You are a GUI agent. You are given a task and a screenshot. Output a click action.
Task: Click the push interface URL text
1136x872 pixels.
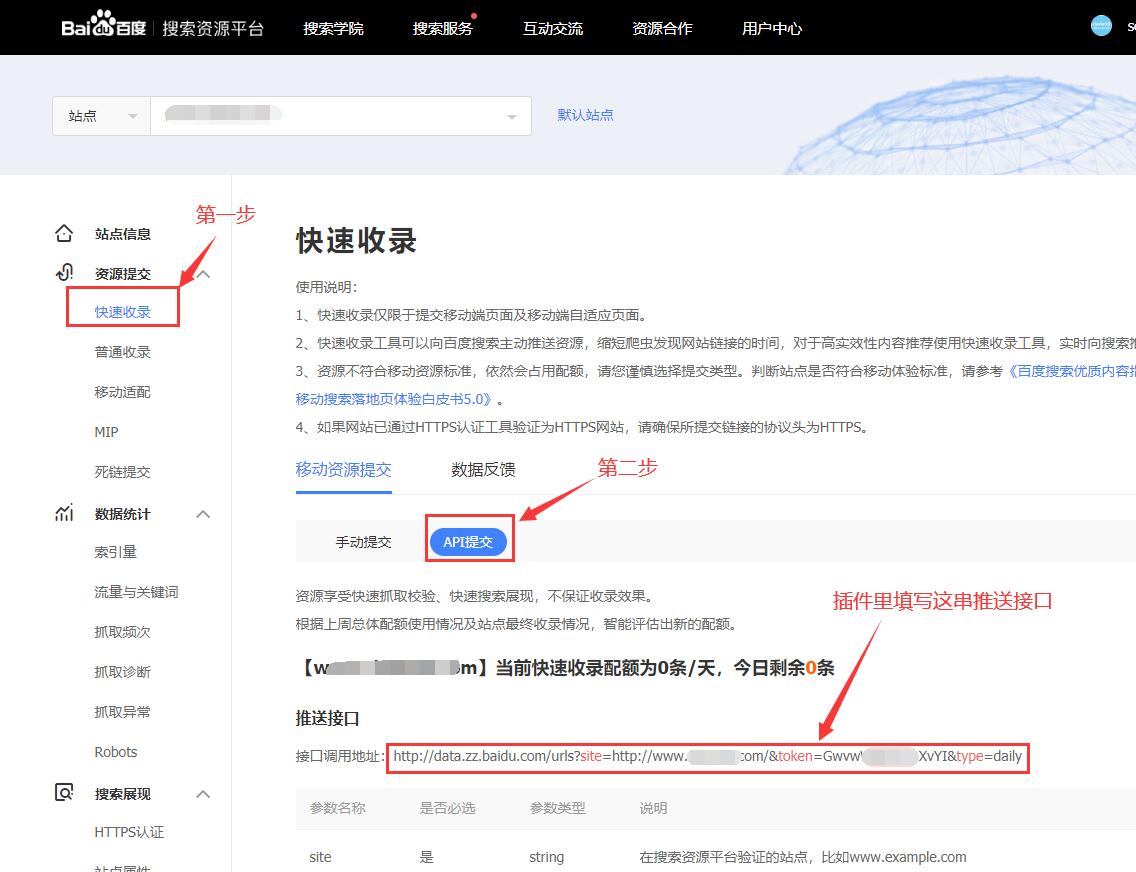707,756
